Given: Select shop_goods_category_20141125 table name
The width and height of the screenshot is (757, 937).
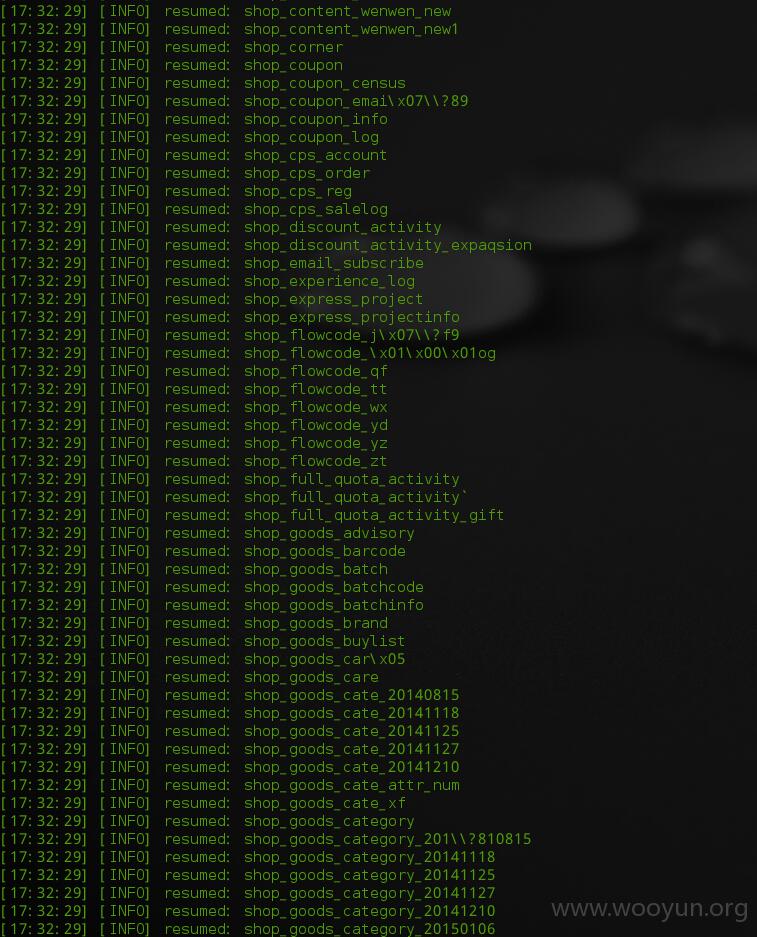Looking at the screenshot, I should [x=370, y=875].
